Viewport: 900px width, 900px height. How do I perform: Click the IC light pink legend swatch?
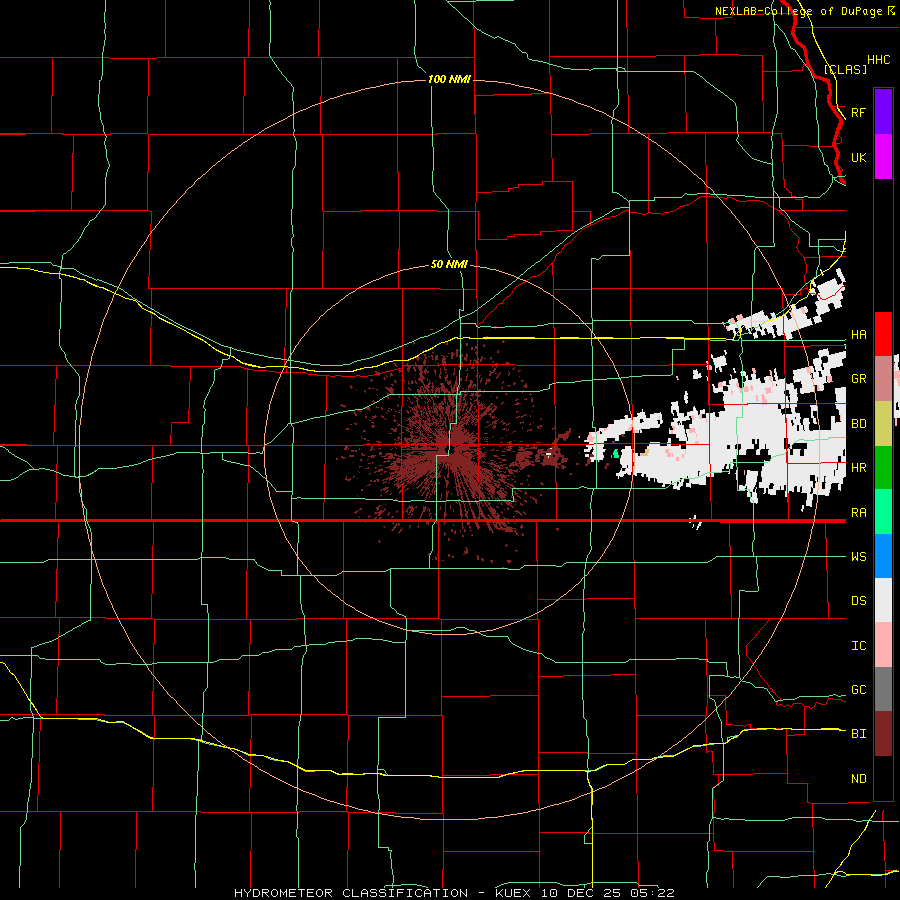(x=883, y=645)
